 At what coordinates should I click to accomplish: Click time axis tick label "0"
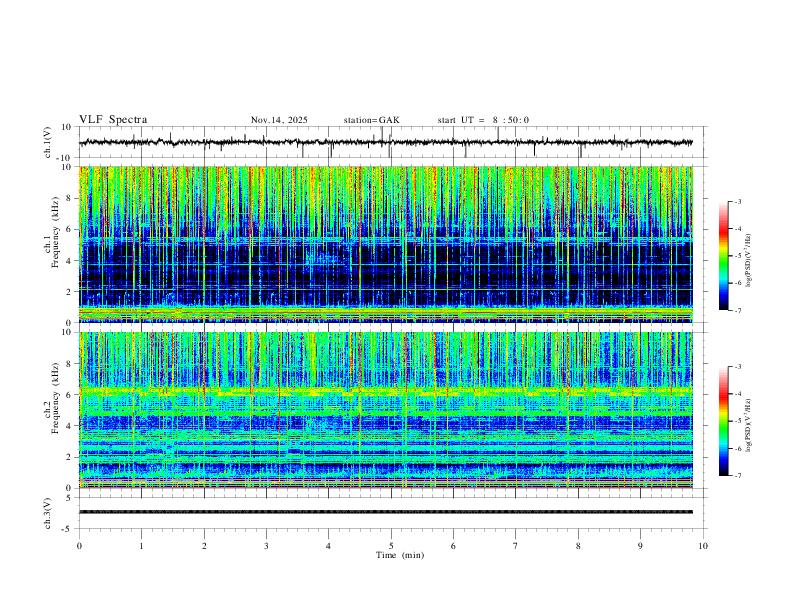(79, 546)
